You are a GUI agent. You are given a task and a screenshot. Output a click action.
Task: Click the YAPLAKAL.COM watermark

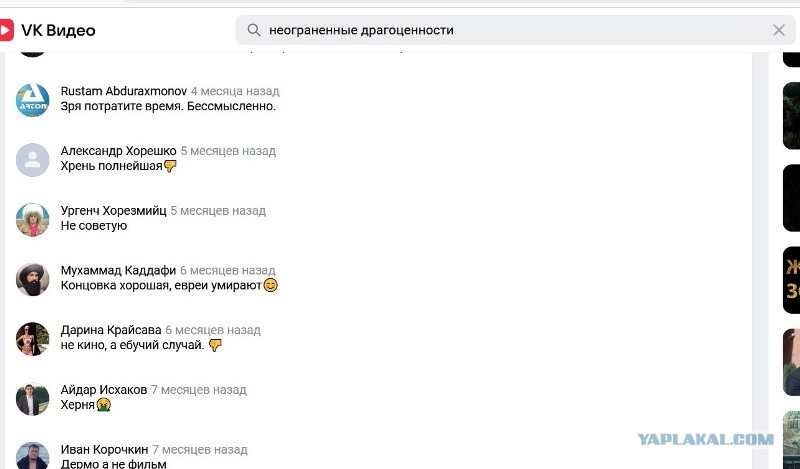pyautogui.click(x=706, y=439)
